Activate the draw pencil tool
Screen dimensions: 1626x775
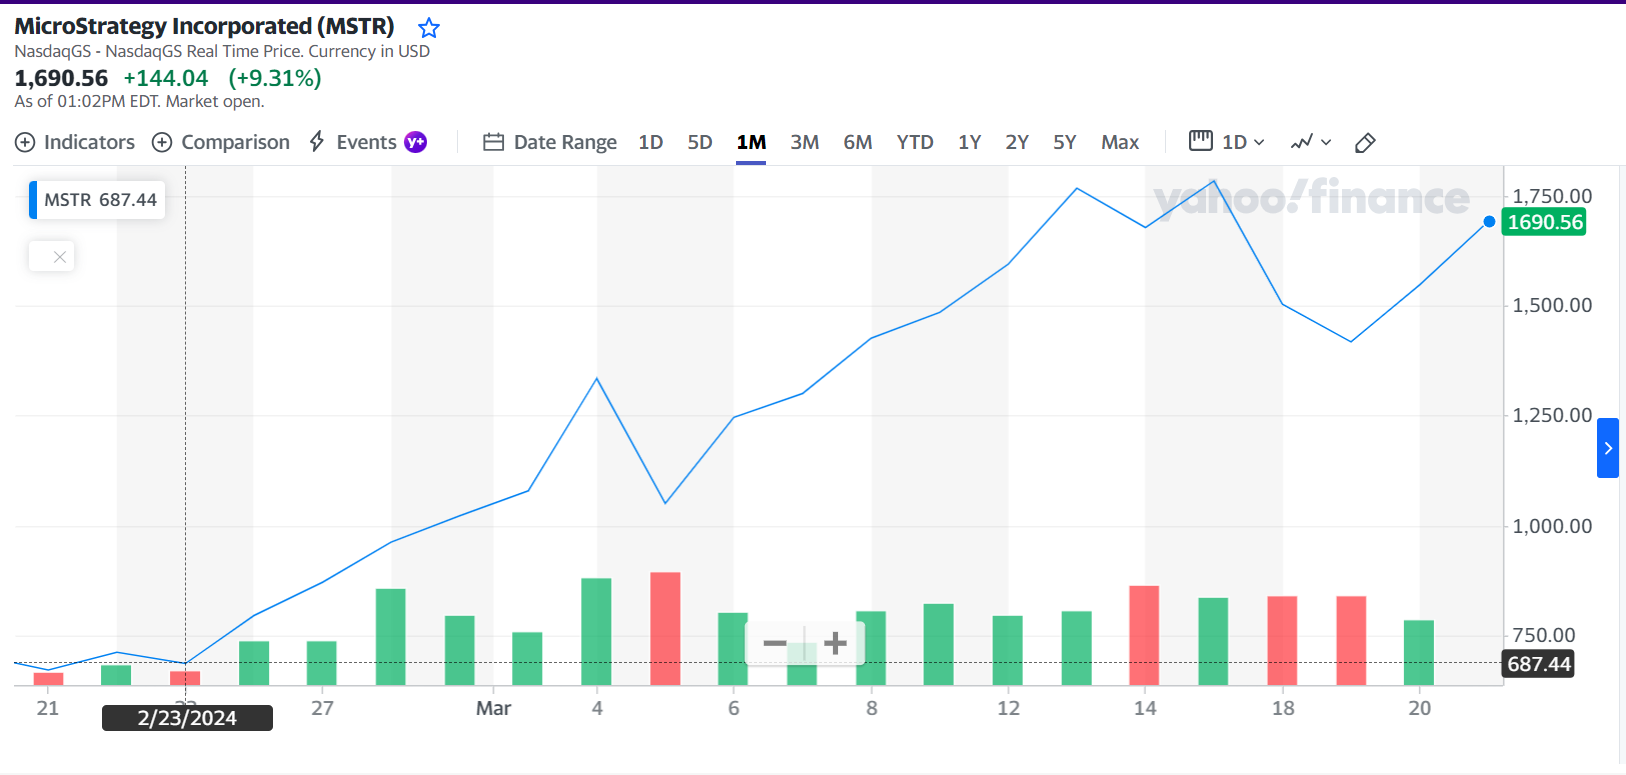pyautogui.click(x=1365, y=143)
